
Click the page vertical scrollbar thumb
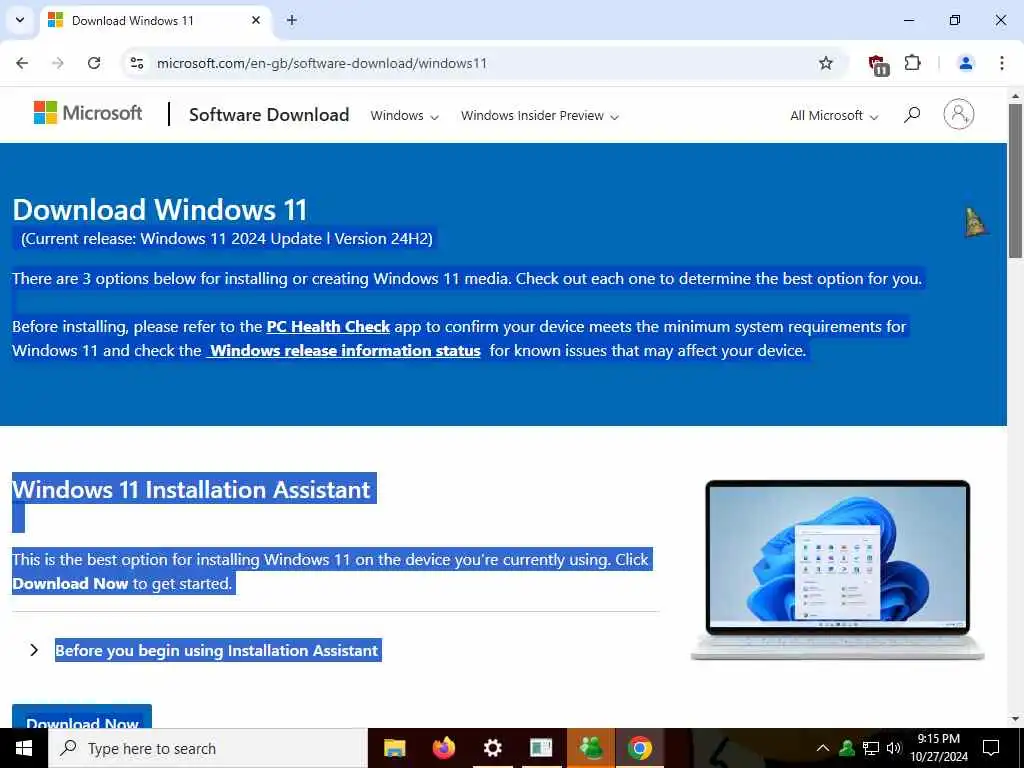[1015, 180]
